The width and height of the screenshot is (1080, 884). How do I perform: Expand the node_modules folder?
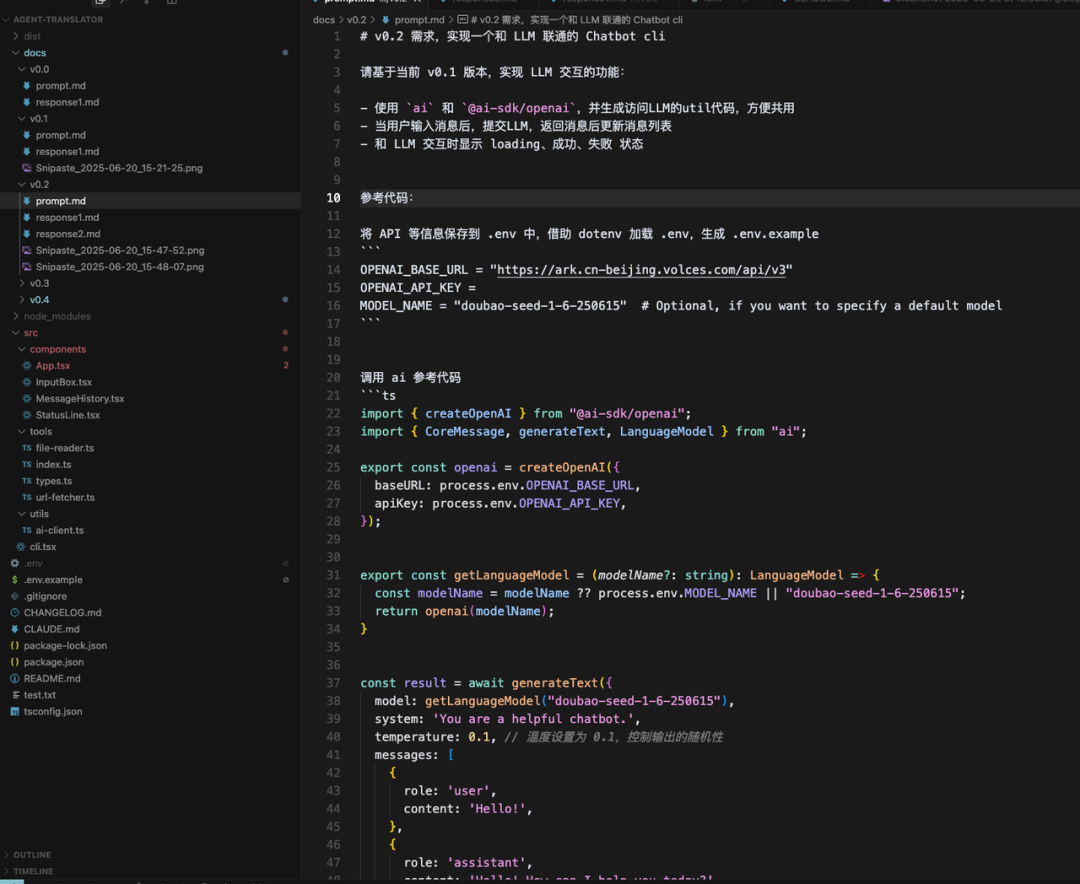(16, 317)
